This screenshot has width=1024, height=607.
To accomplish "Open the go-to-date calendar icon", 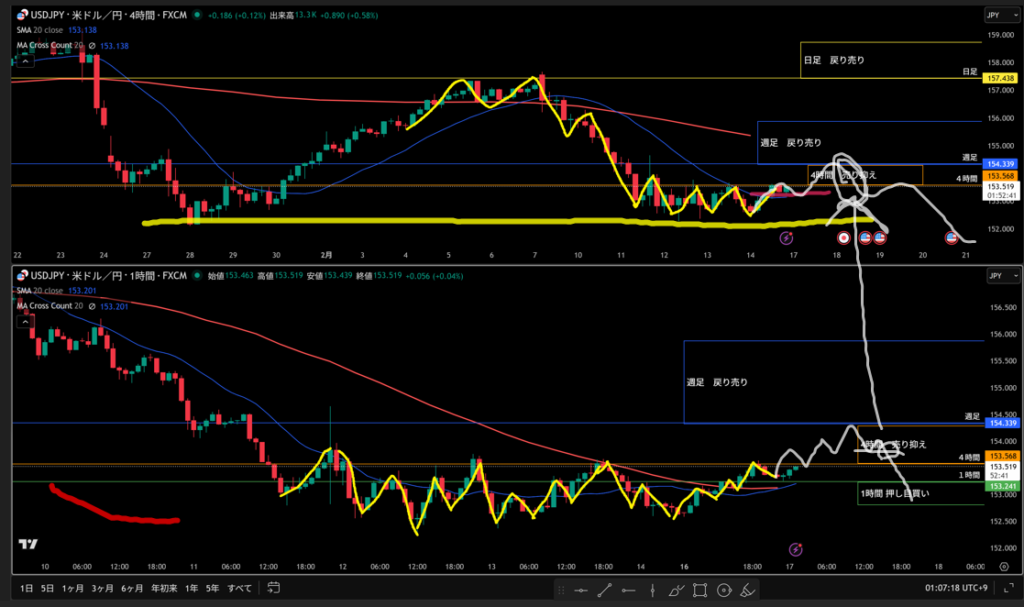I will click(x=272, y=587).
